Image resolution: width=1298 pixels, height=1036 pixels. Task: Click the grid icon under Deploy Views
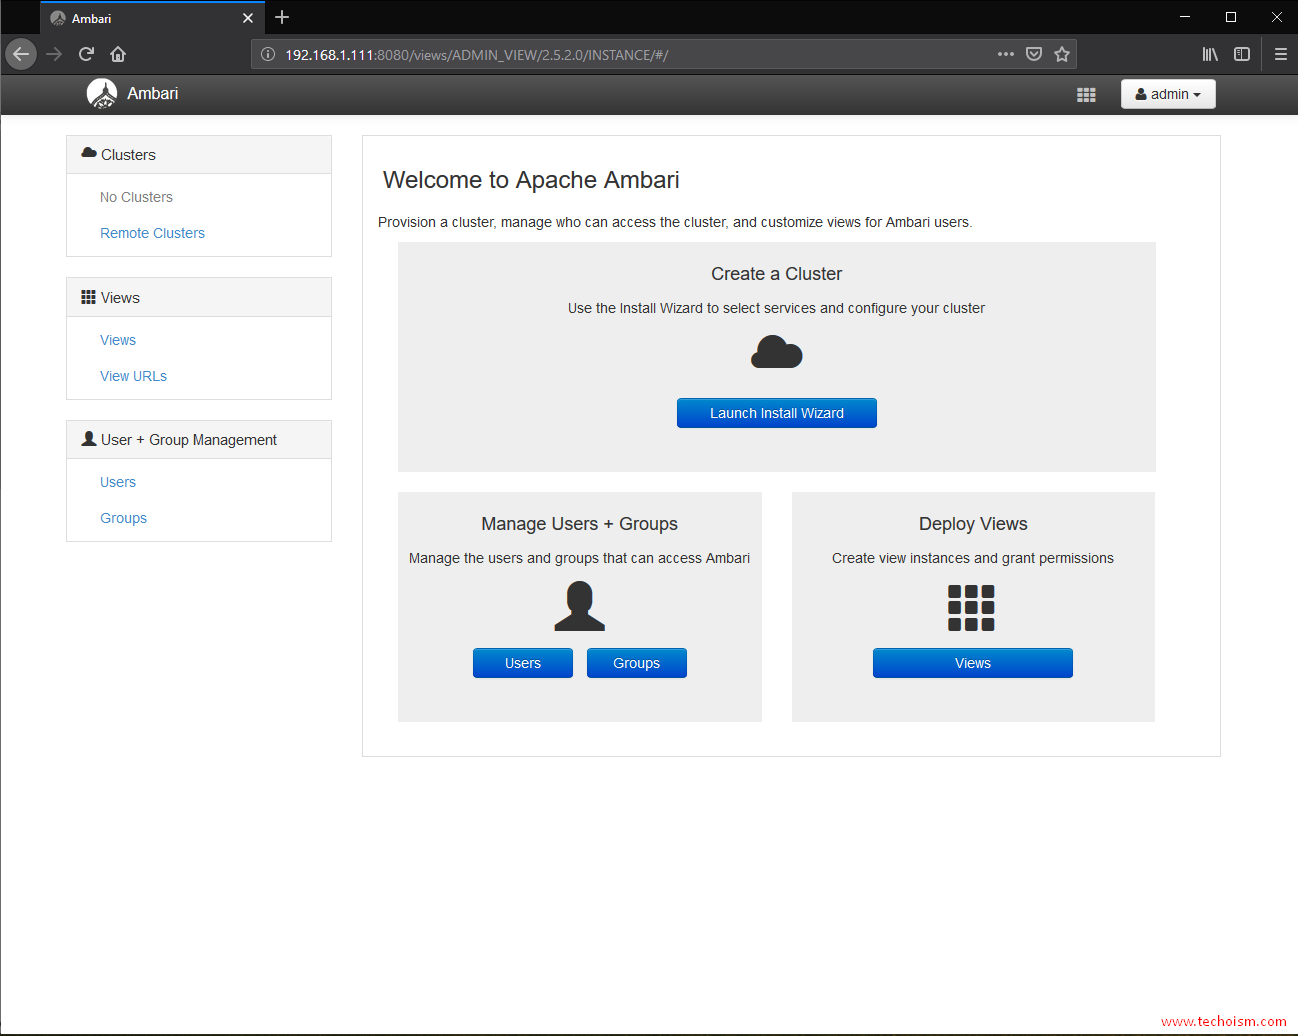(971, 608)
